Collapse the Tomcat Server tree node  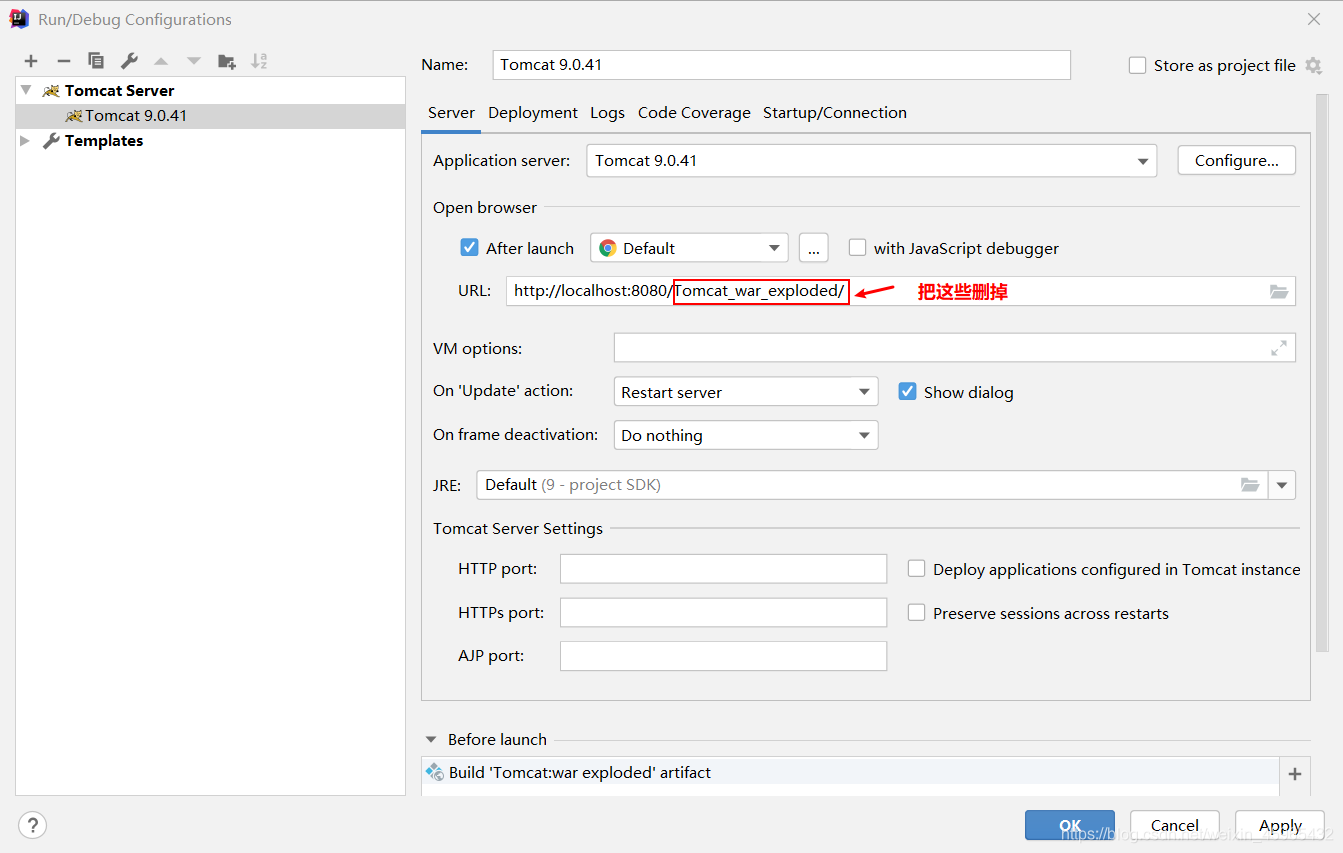[26, 90]
